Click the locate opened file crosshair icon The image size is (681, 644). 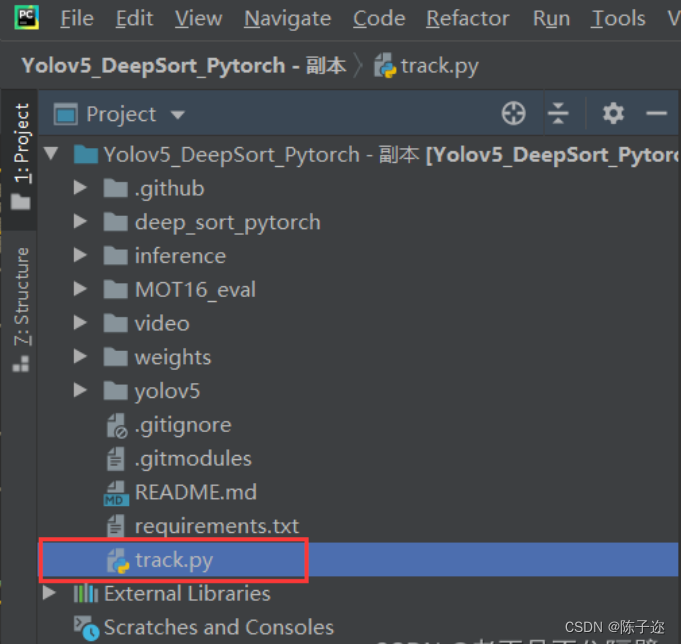(x=513, y=114)
